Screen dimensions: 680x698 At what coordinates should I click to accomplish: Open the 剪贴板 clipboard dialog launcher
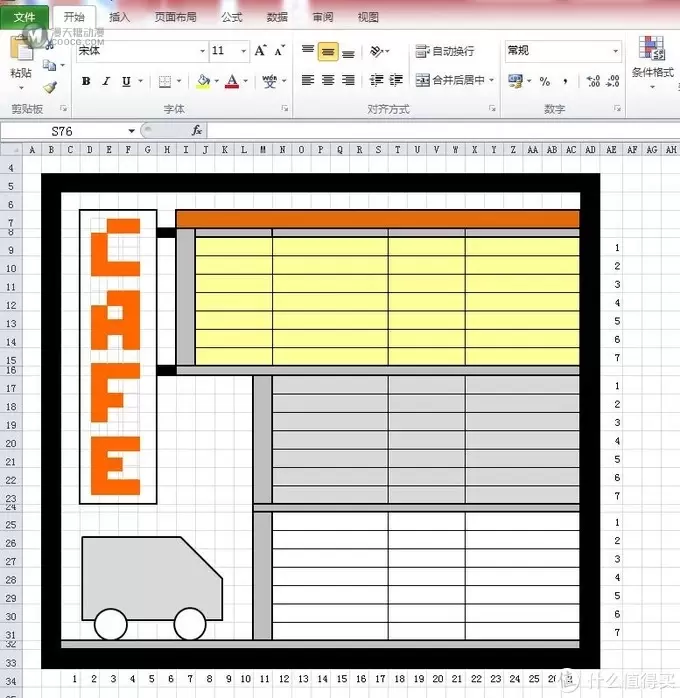(x=63, y=108)
